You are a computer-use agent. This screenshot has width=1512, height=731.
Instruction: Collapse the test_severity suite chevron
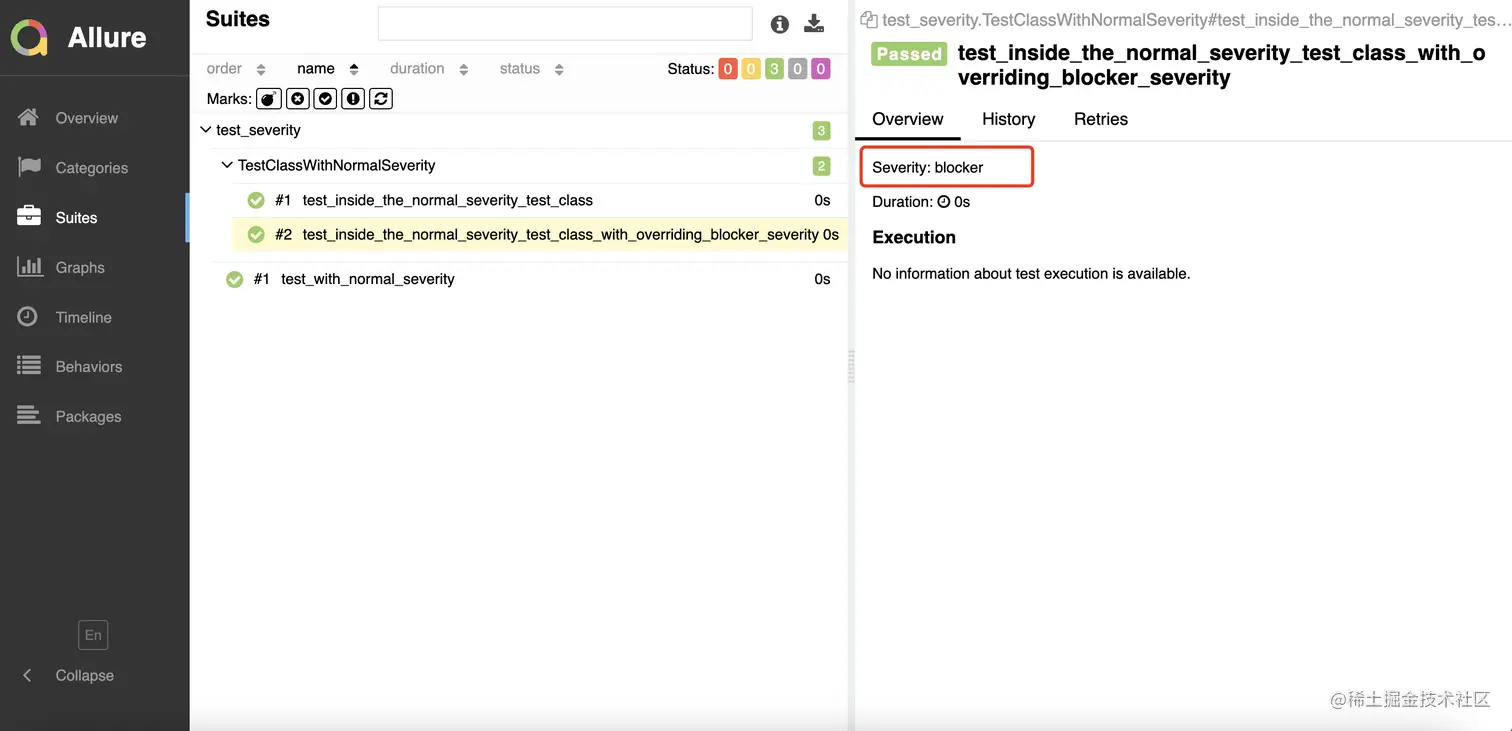205,130
